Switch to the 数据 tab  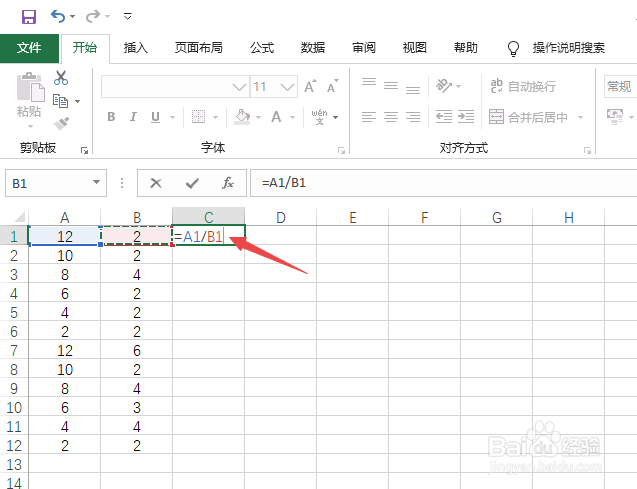pyautogui.click(x=313, y=48)
